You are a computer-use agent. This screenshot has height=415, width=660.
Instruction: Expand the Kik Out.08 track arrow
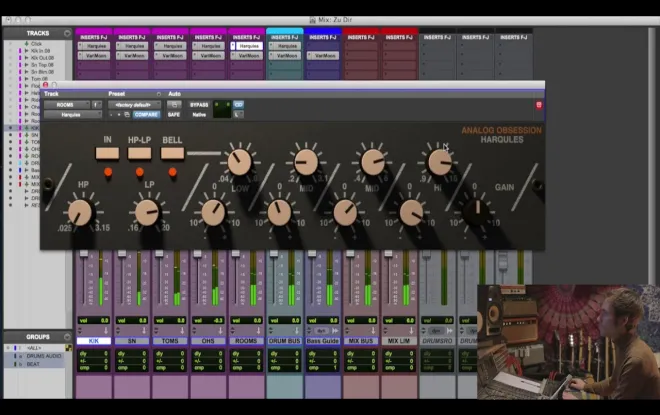point(27,58)
